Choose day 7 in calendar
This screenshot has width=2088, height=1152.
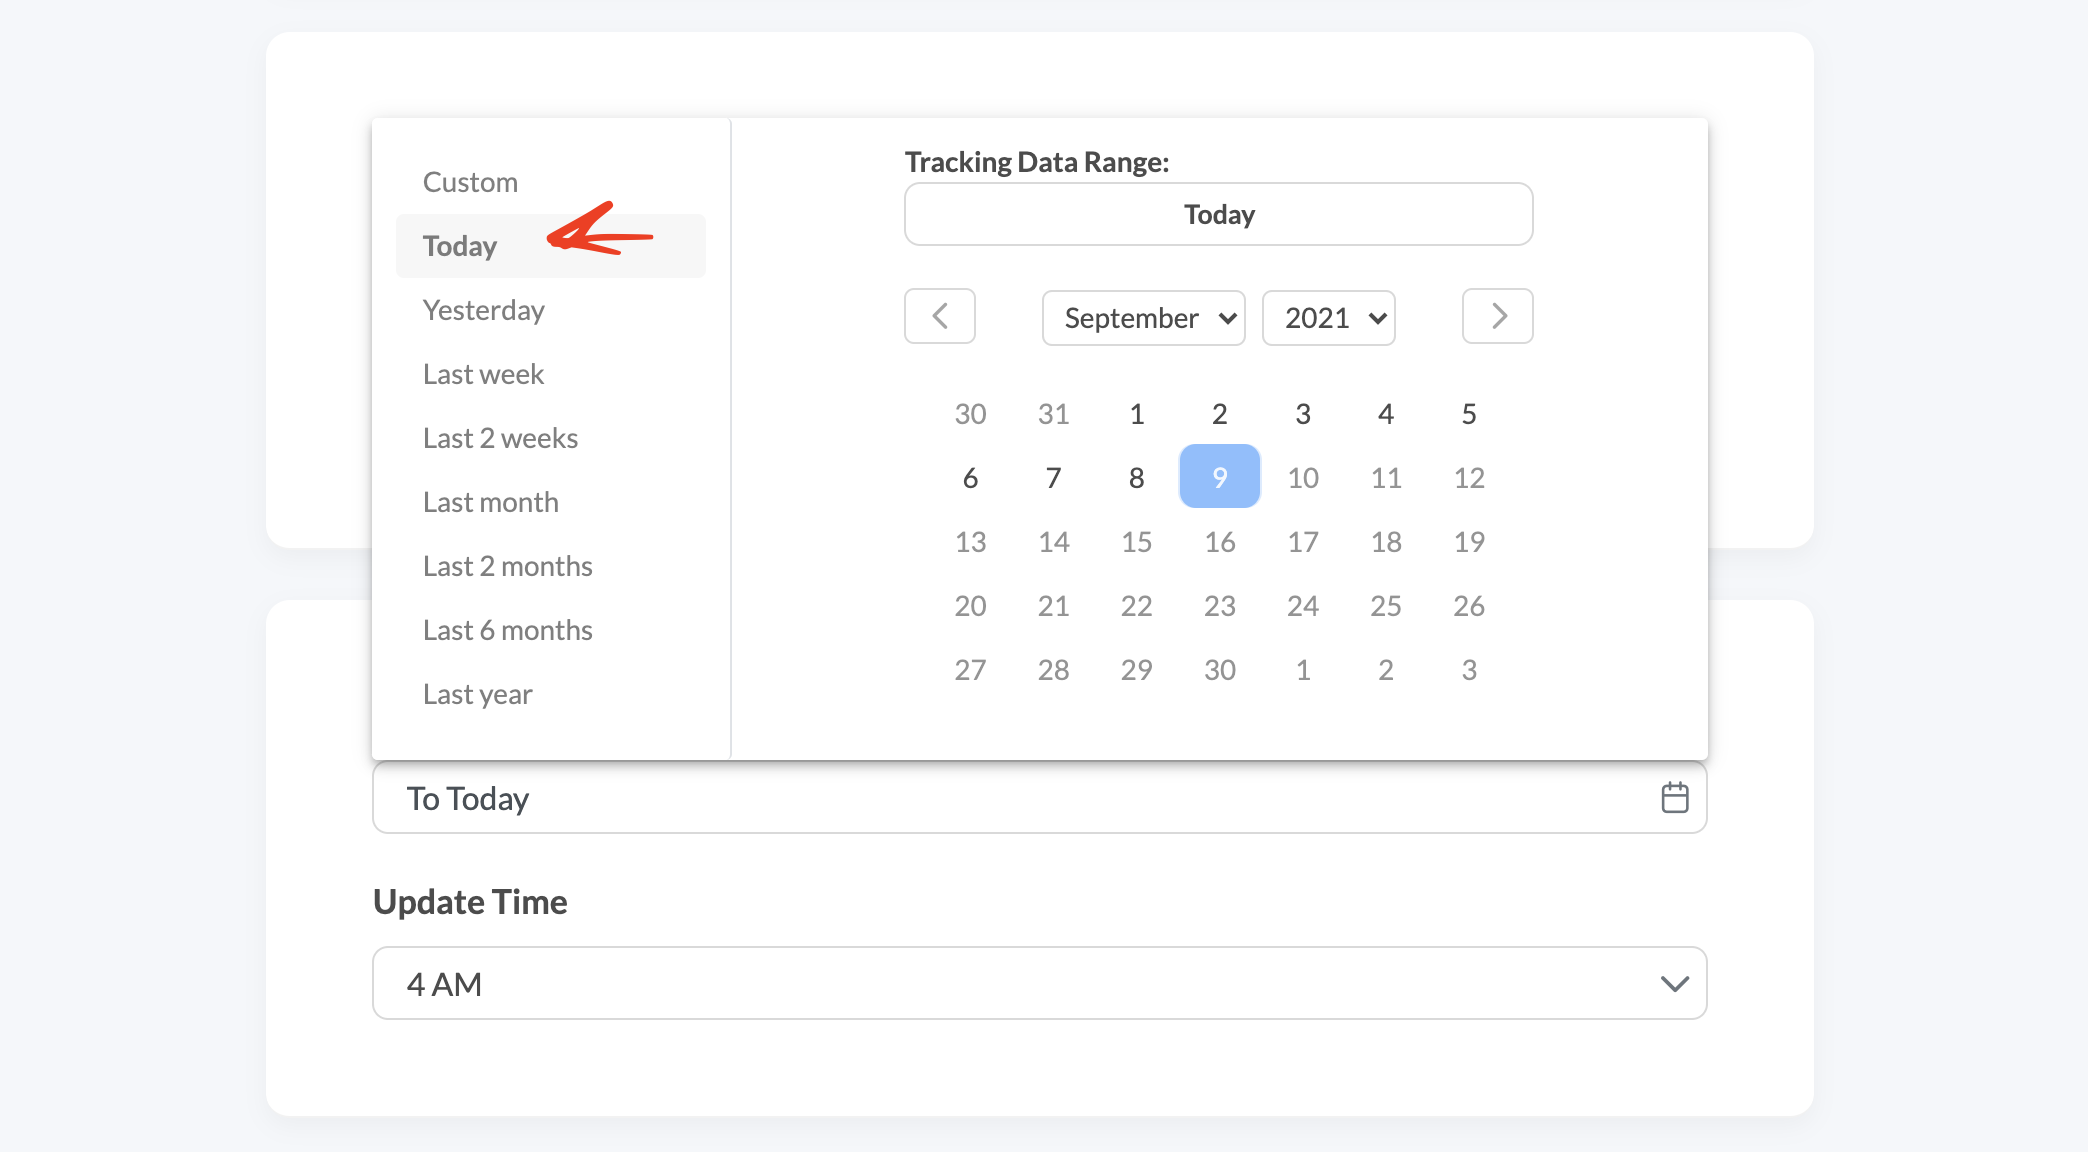point(1053,477)
